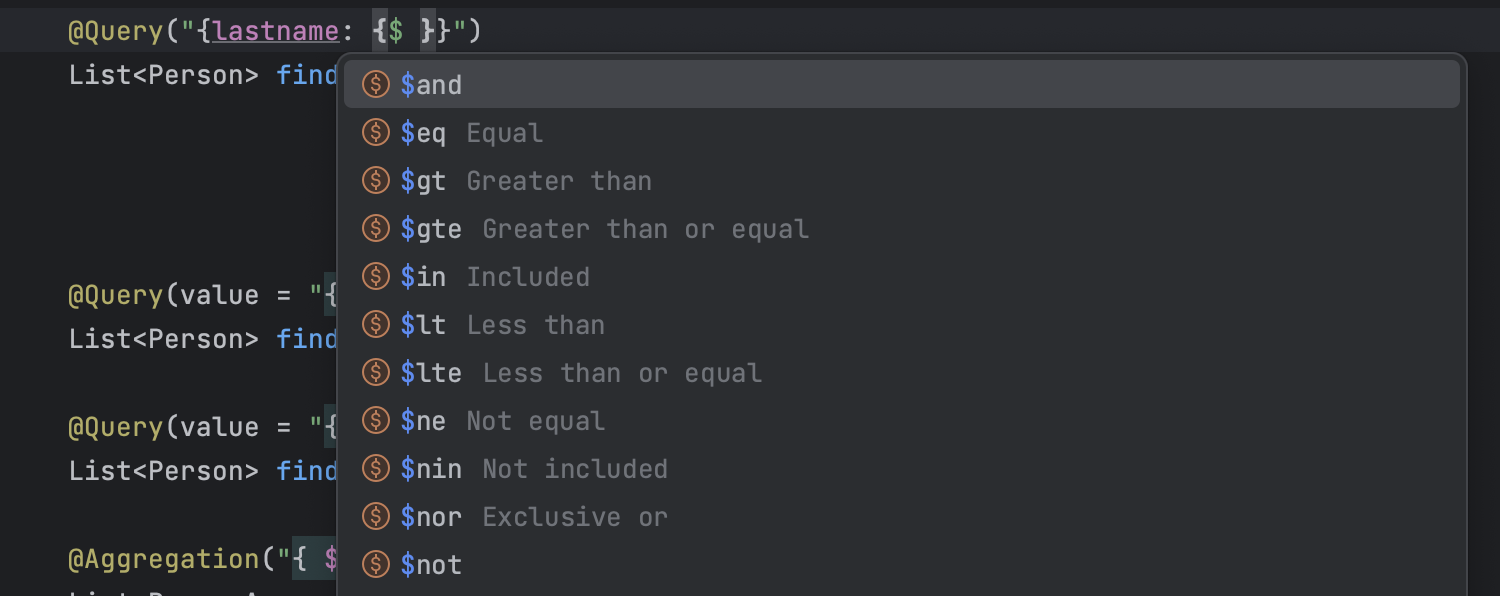Viewport: 1500px width, 596px height.
Task: Pick the 'Not included' $nin entry
Action: pos(901,469)
